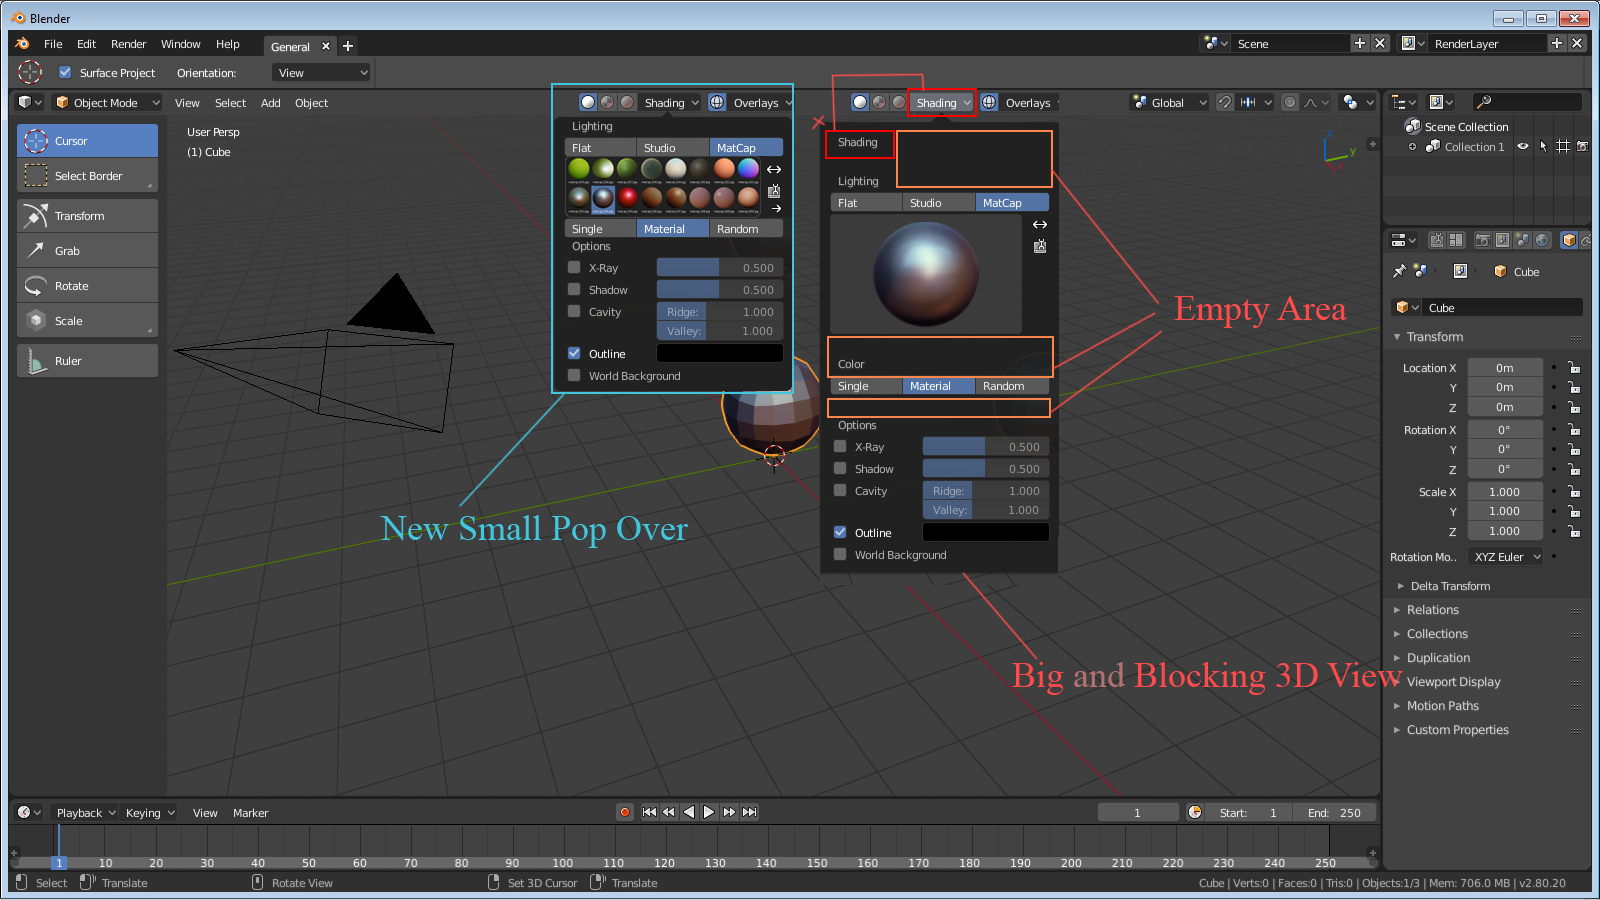Image resolution: width=1600 pixels, height=900 pixels.
Task: Click the MatCap sphere preview thumbnail
Action: click(926, 274)
